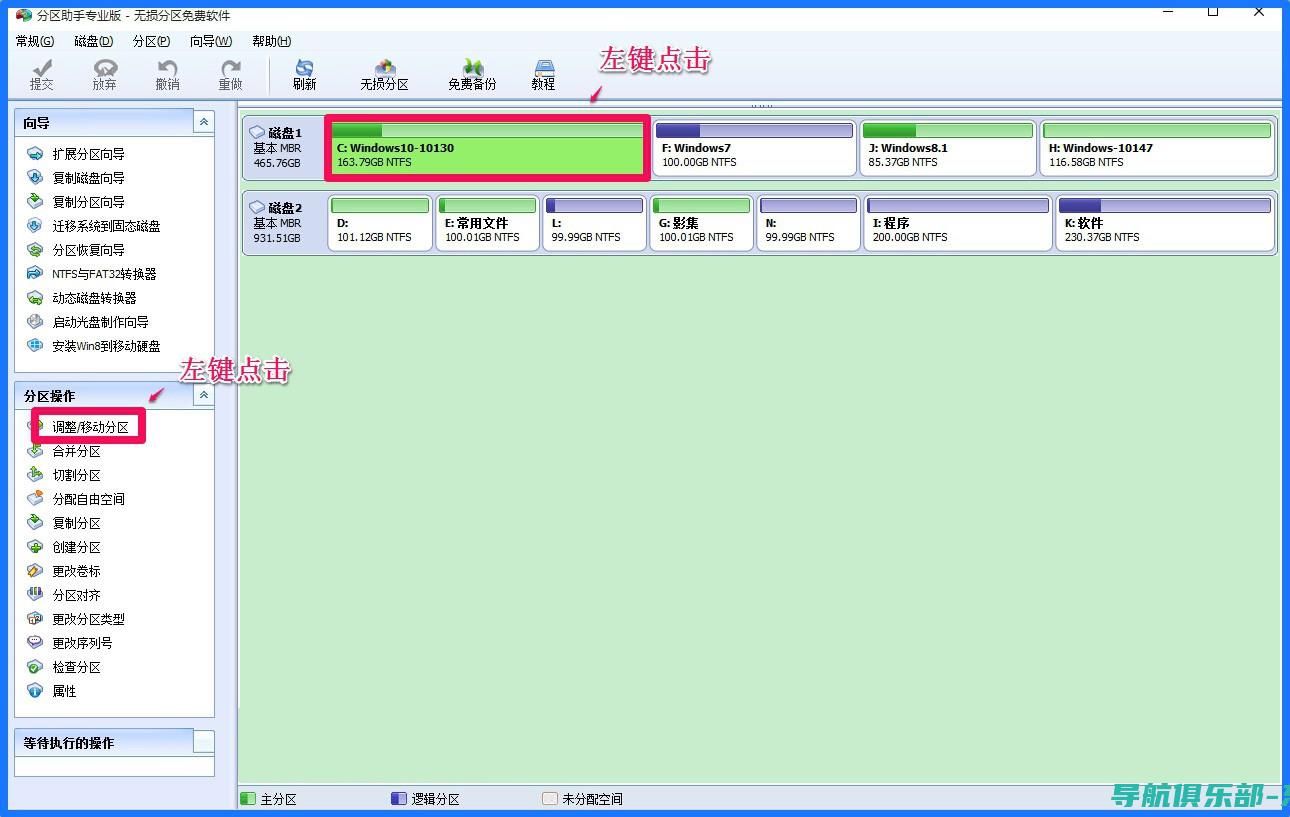Select the 磁盘2 disk header
1290x817 pixels.
point(284,224)
